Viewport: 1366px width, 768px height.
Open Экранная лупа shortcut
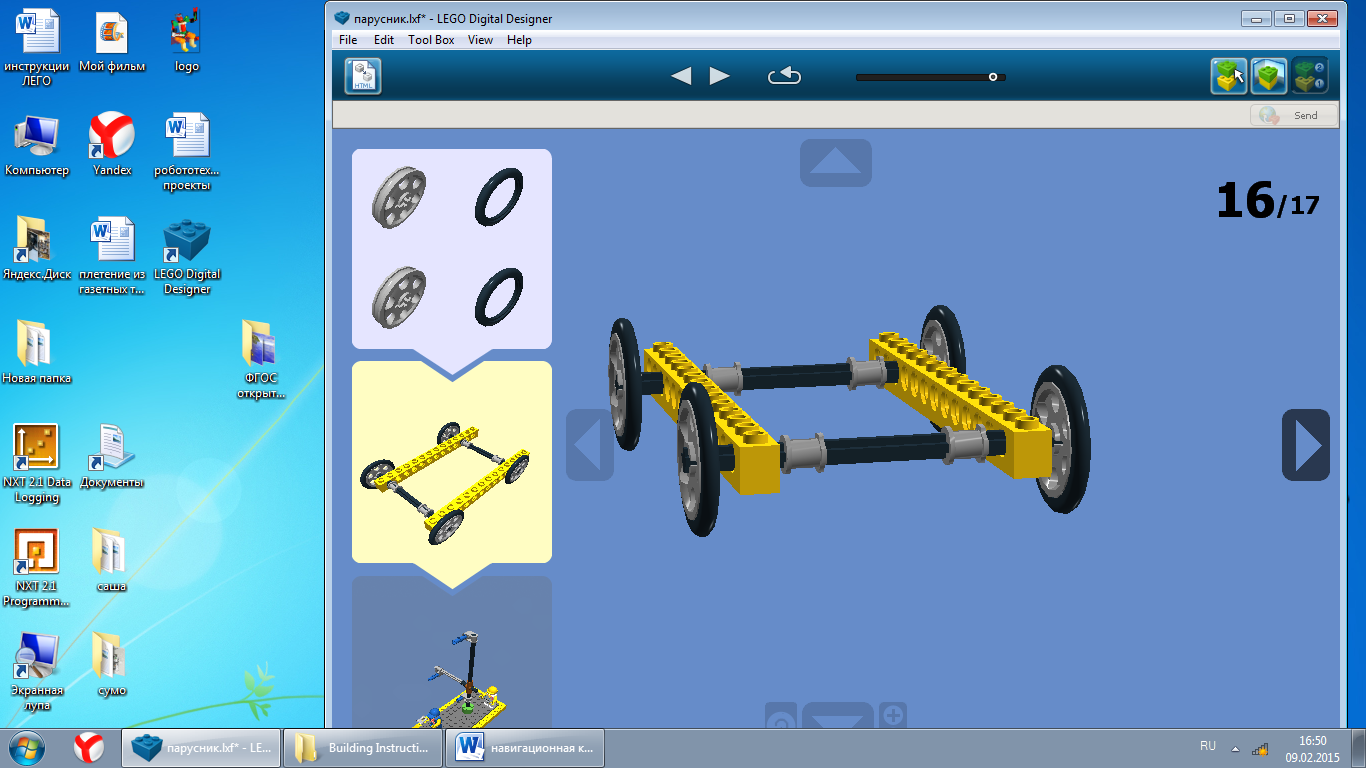coord(37,671)
